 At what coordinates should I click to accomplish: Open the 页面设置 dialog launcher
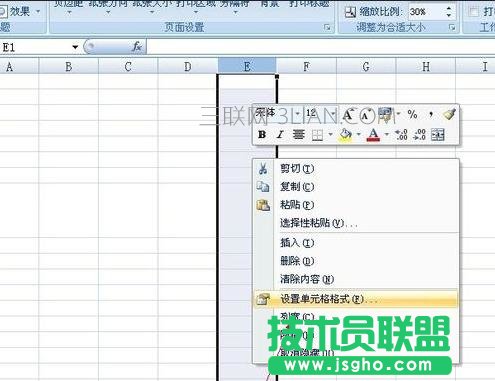(327, 27)
